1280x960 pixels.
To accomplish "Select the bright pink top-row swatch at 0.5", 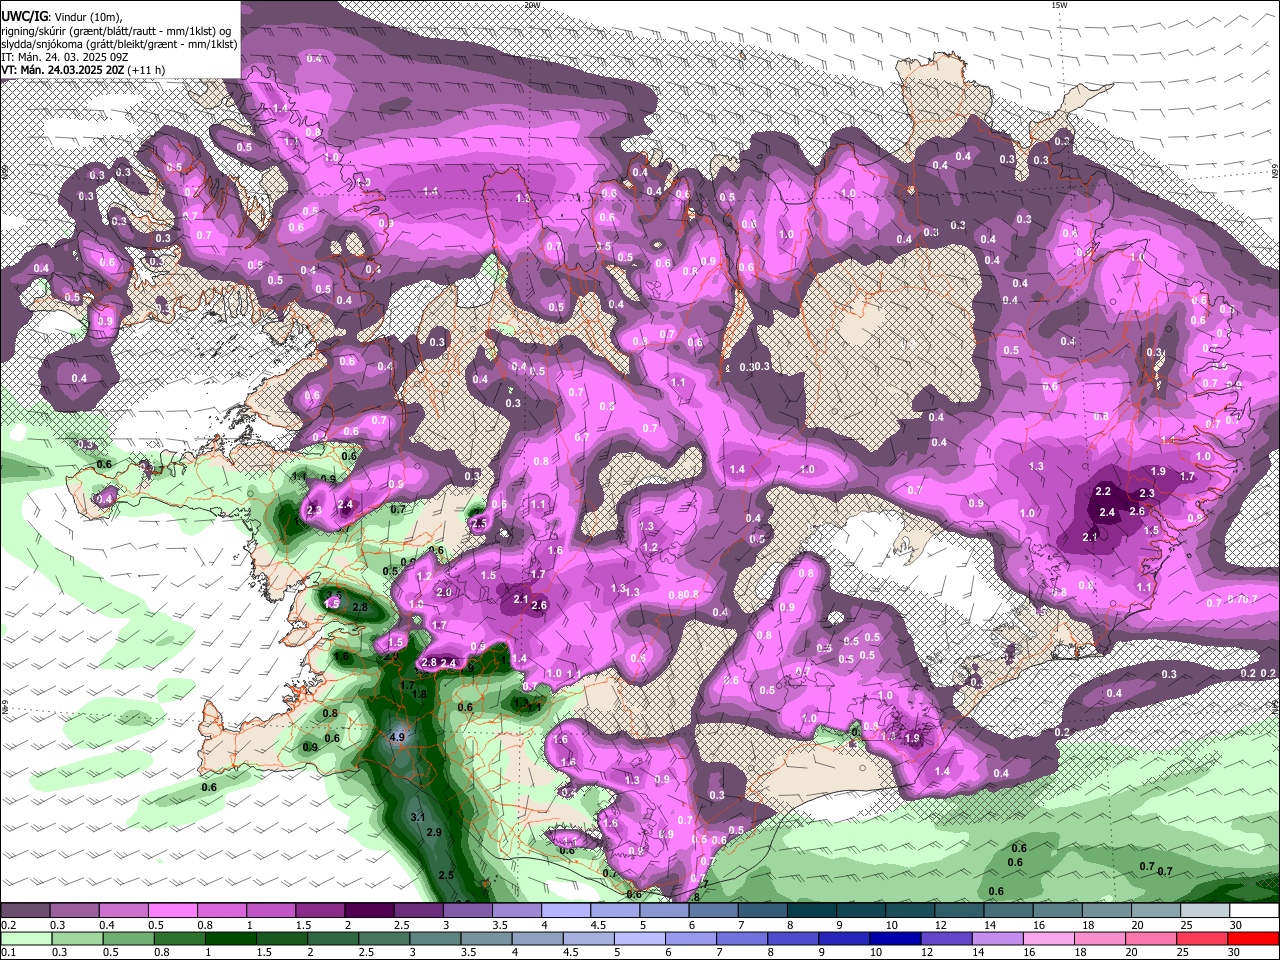I will pos(172,911).
